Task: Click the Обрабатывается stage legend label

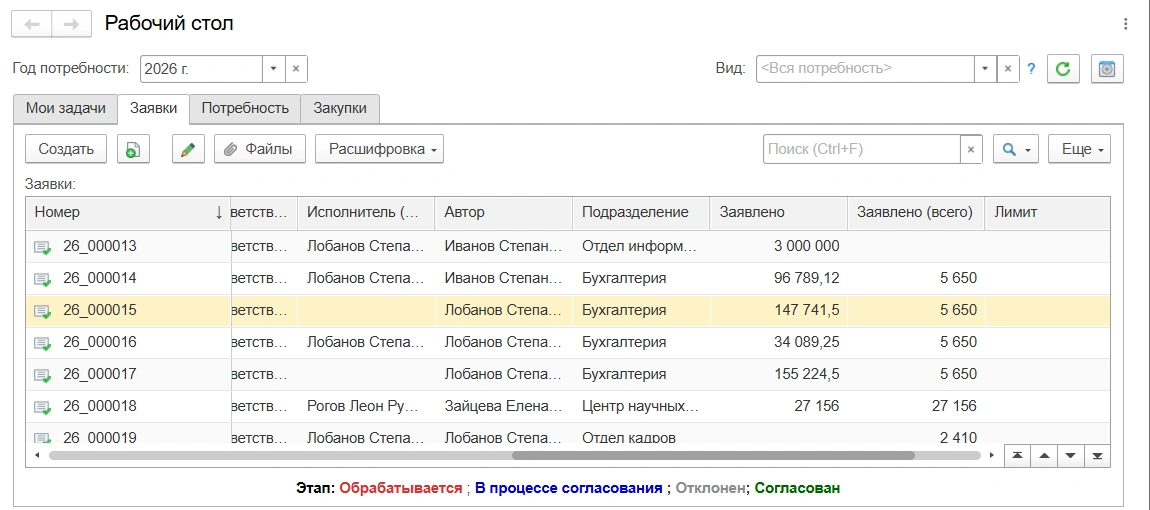Action: [401, 487]
